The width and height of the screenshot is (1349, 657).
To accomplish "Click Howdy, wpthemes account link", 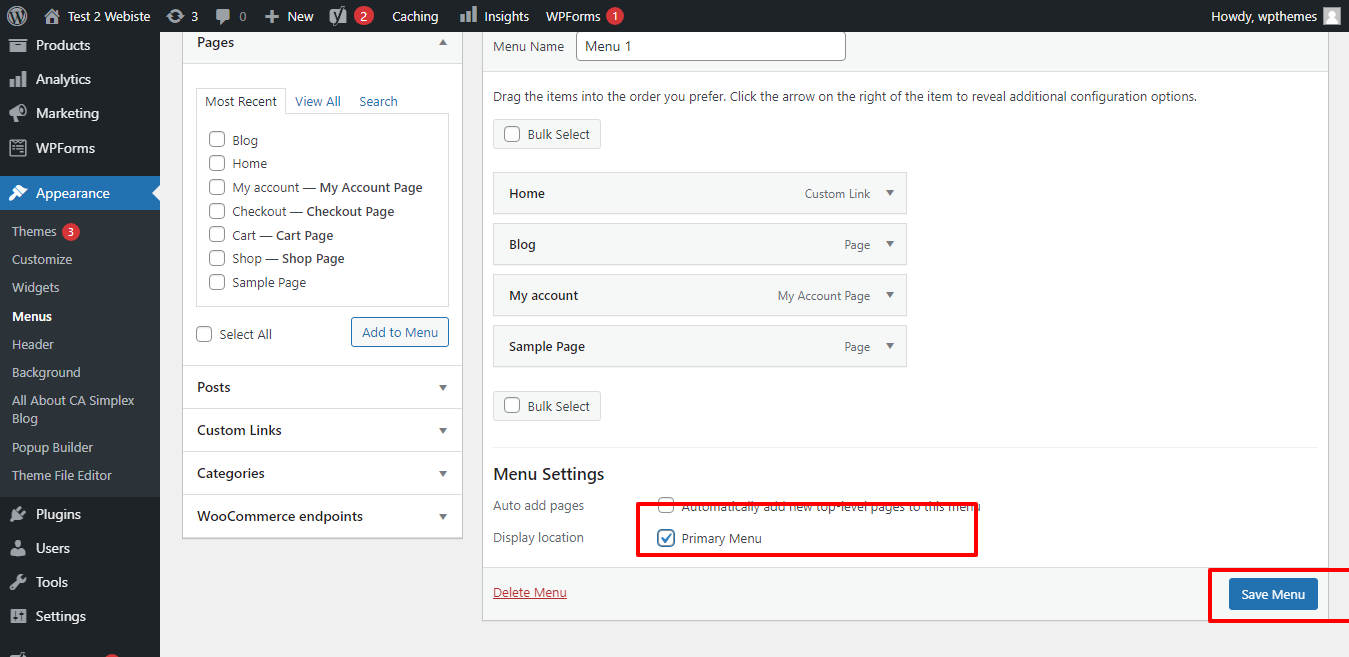I will coord(1264,16).
